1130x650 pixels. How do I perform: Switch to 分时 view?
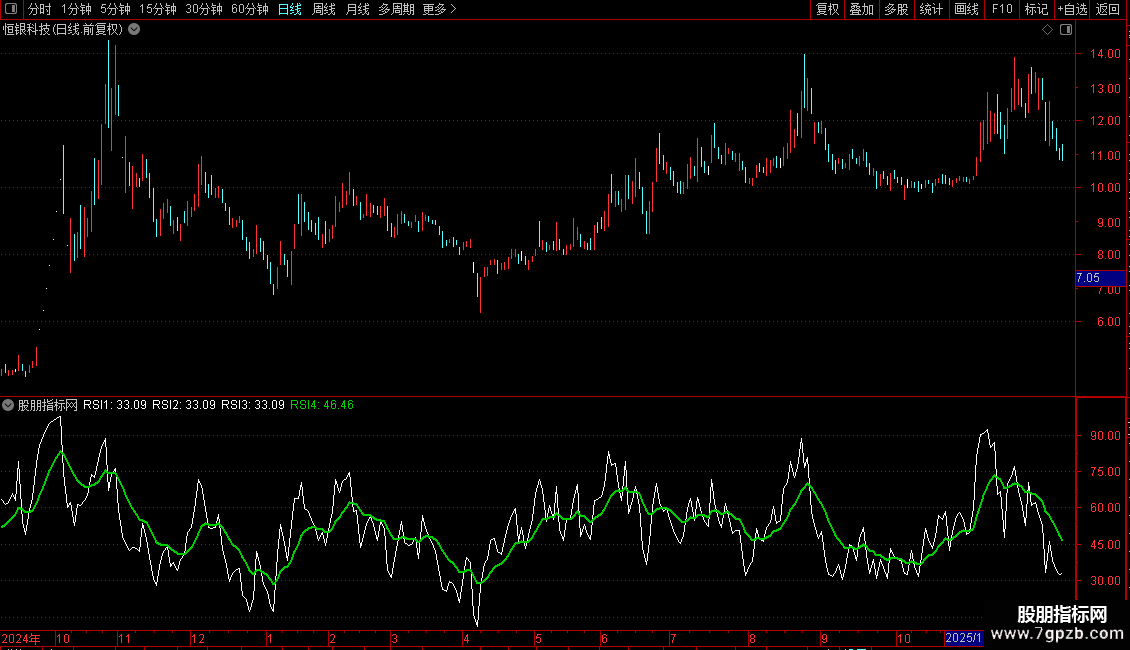(x=40, y=9)
